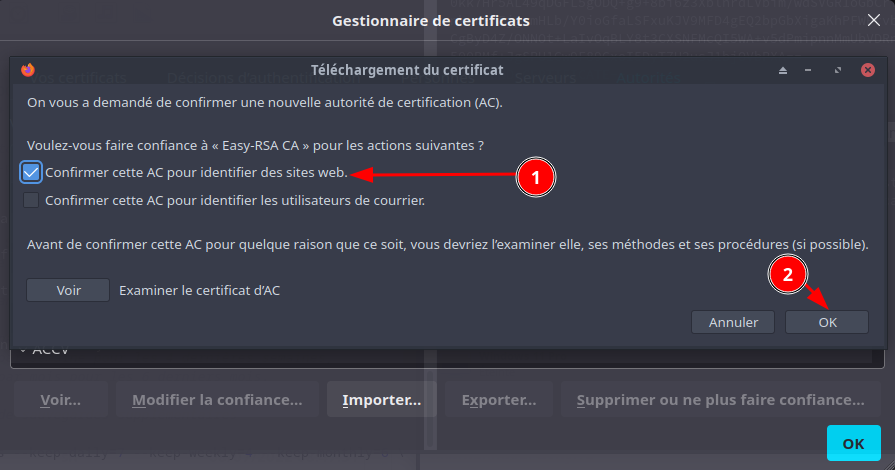Click the Exporter… button
The width and height of the screenshot is (895, 470).
click(x=499, y=400)
